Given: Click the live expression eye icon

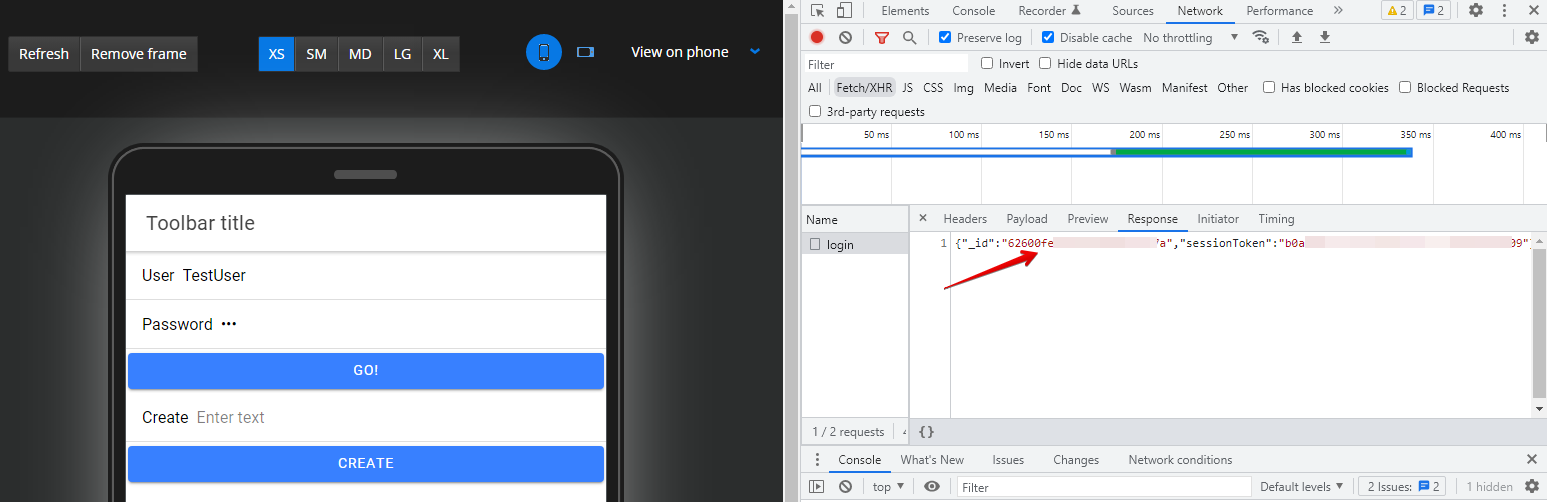Looking at the screenshot, I should coord(932,487).
